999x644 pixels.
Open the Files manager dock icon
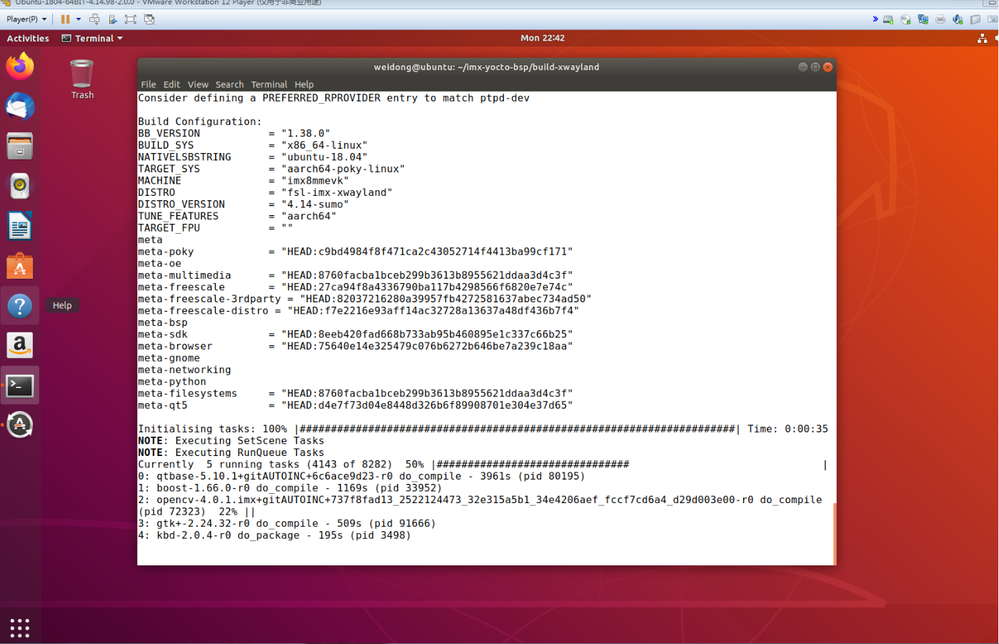(20, 147)
